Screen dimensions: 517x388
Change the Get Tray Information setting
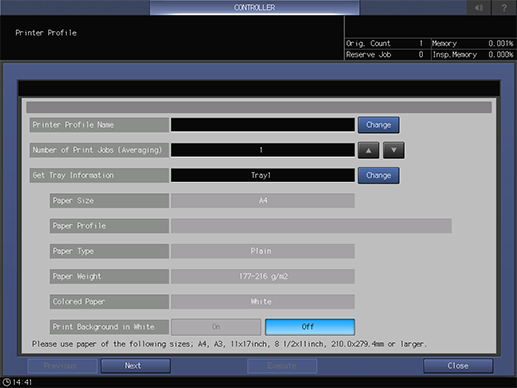coord(378,175)
